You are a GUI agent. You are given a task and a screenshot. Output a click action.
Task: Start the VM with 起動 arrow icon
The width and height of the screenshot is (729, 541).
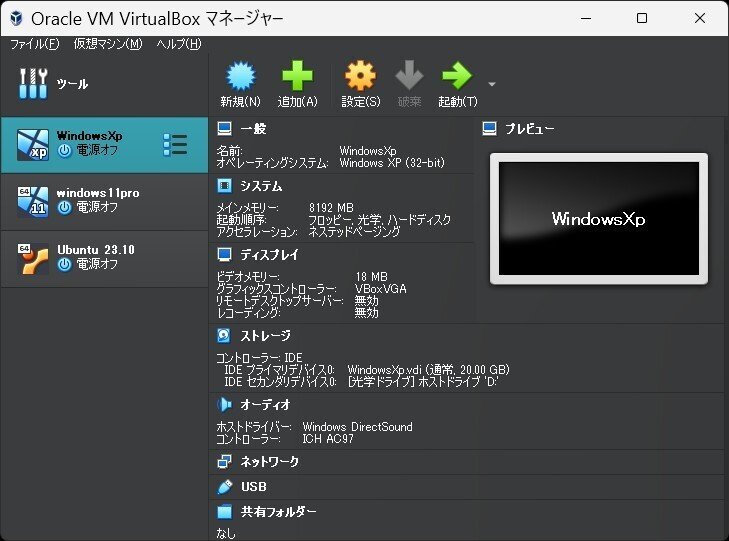457,76
